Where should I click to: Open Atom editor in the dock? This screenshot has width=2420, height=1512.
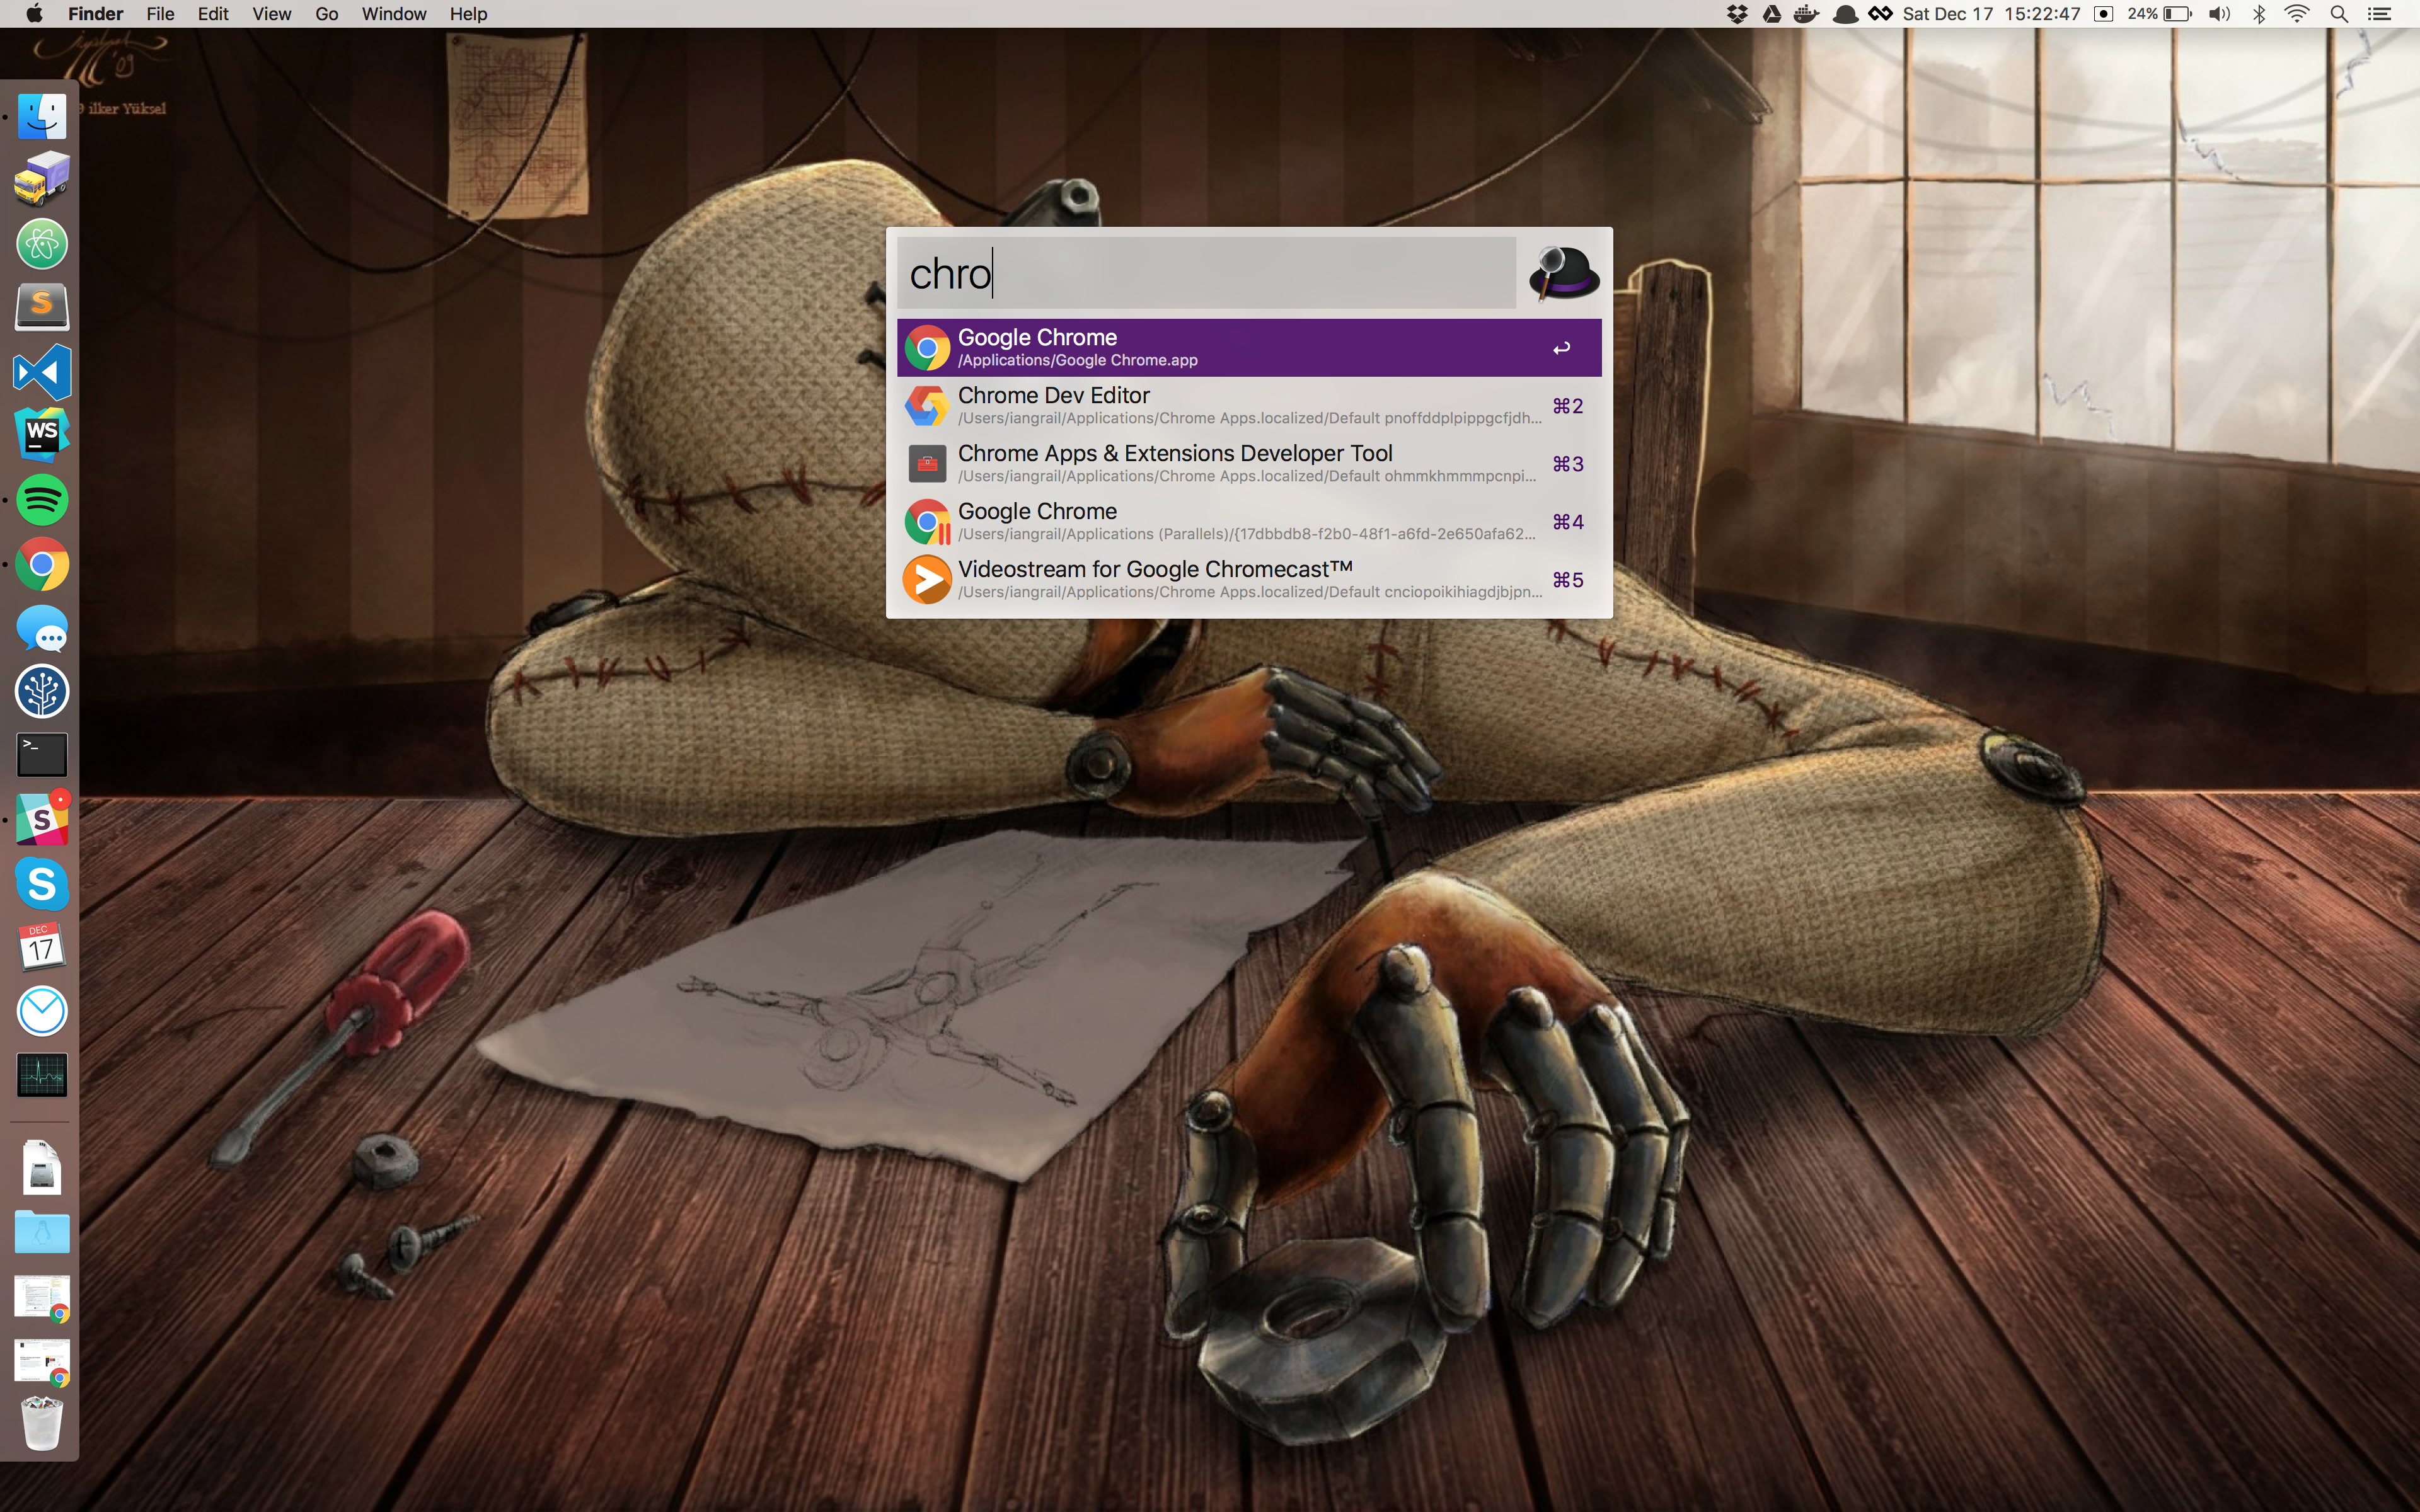coord(42,244)
